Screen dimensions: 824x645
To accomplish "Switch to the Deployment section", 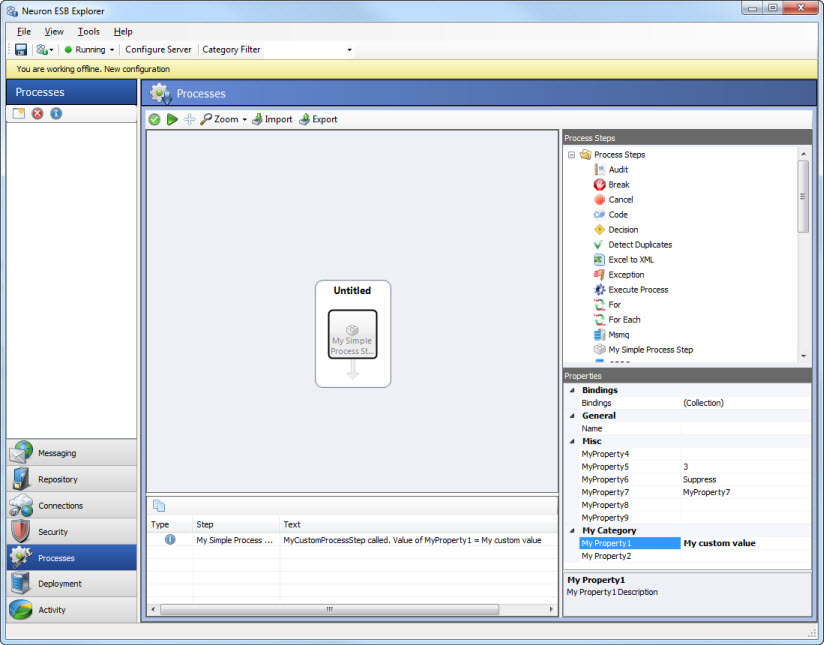I will click(x=71, y=583).
